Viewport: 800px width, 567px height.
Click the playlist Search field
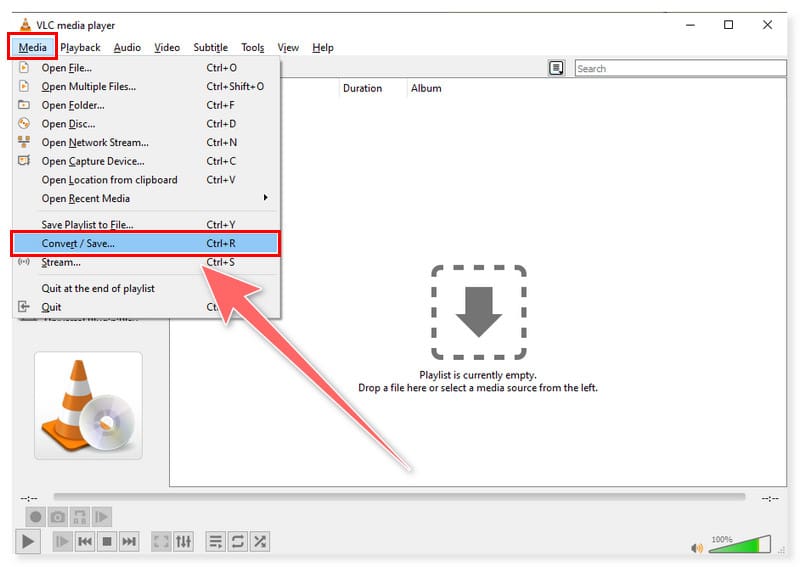(680, 68)
